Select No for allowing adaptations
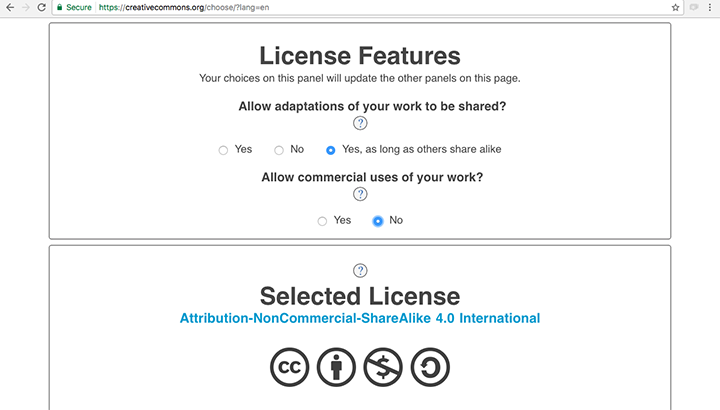The height and width of the screenshot is (410, 720). (279, 150)
